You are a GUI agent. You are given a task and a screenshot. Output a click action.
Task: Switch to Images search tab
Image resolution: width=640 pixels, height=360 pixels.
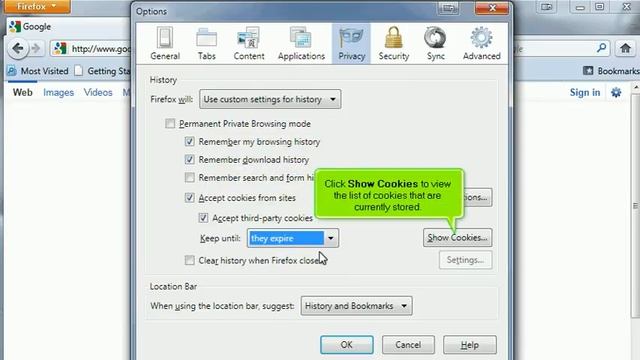click(x=58, y=92)
